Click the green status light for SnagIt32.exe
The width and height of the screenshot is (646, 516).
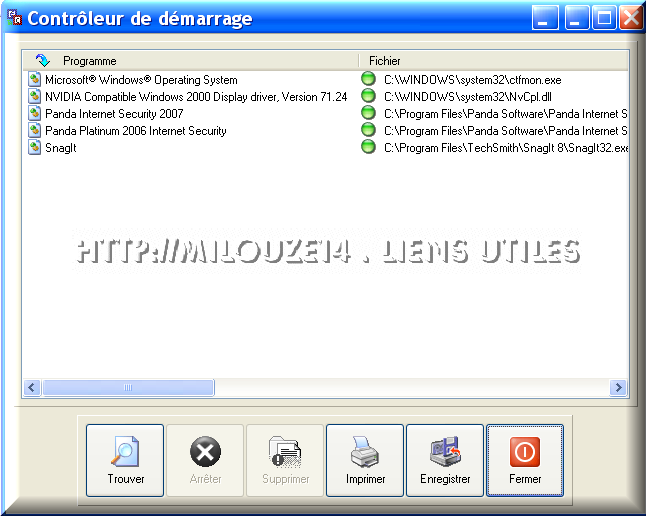(x=368, y=147)
